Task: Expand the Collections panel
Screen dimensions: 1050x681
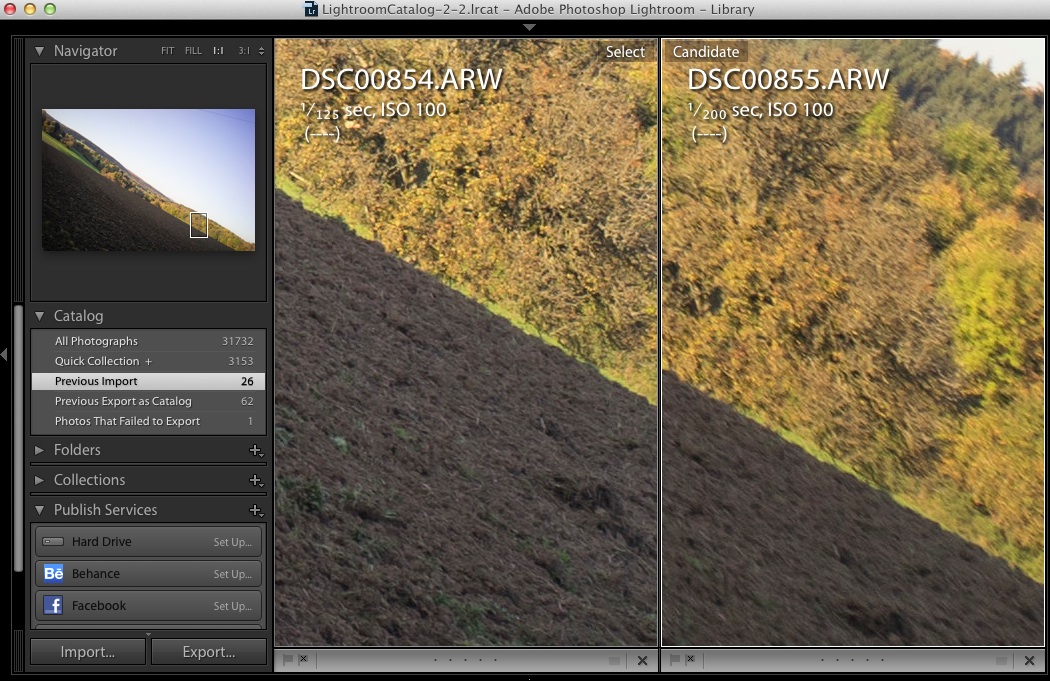Action: pos(40,481)
